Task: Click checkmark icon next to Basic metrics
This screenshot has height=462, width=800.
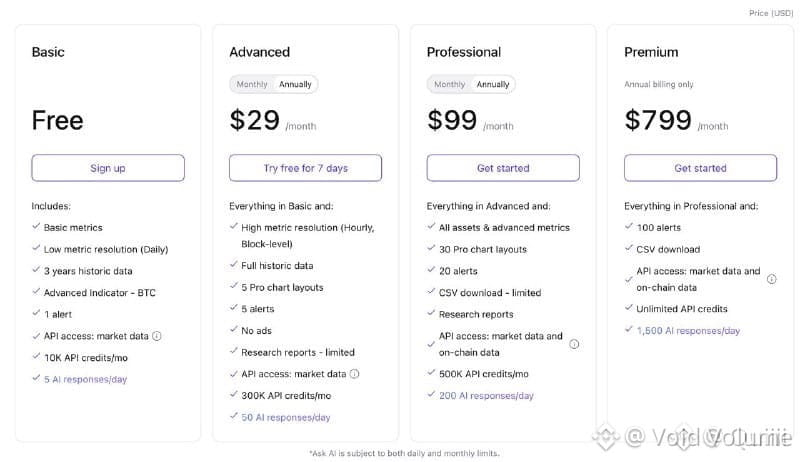Action: [x=36, y=226]
